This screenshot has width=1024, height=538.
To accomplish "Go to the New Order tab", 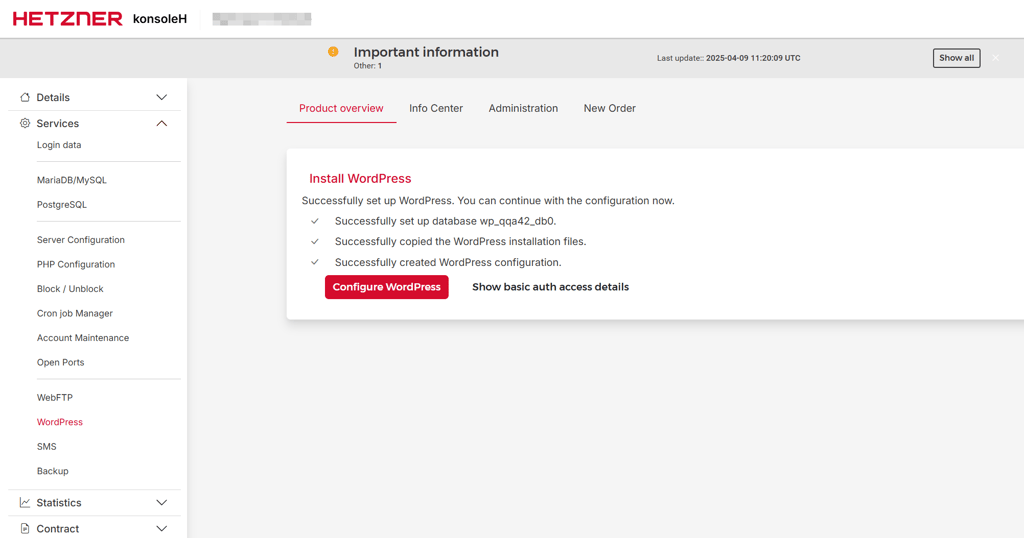I will point(609,108).
